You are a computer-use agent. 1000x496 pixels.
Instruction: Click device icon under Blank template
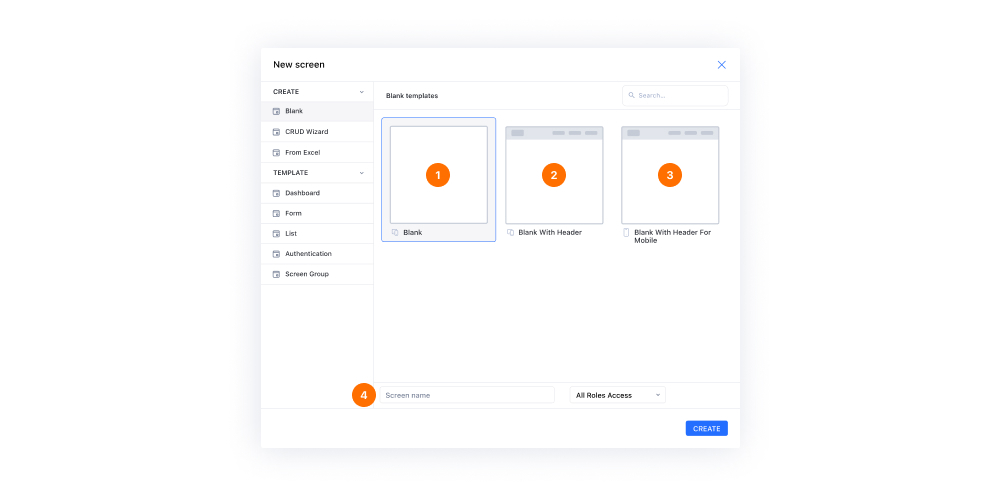click(x=395, y=233)
